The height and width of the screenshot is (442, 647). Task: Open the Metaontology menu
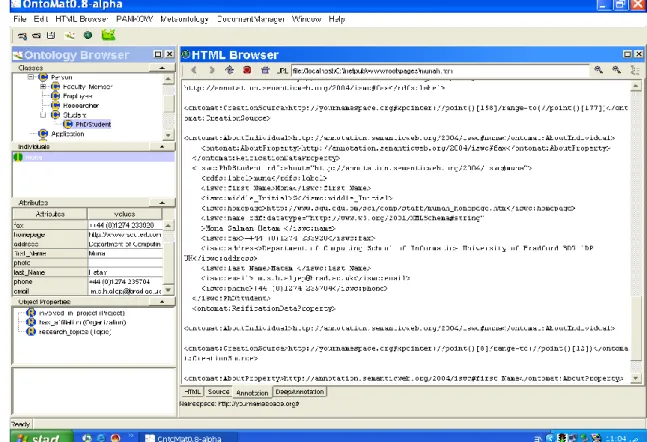184,19
